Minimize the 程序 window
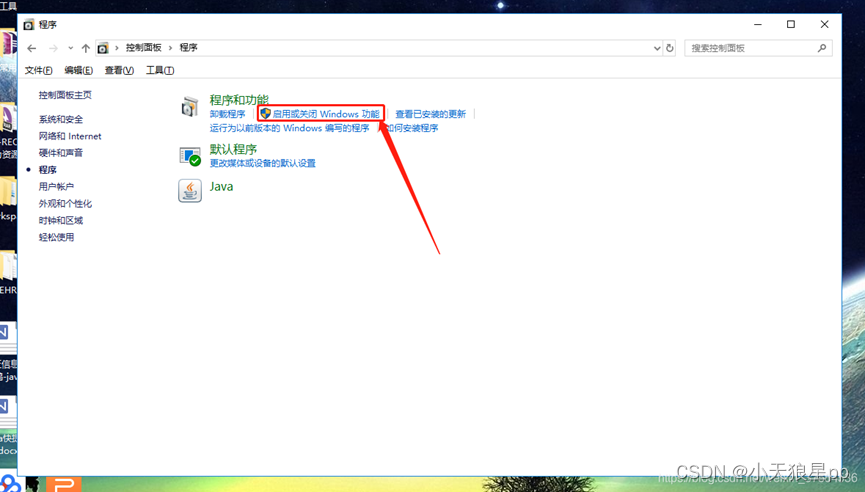This screenshot has height=492, width=865. (758, 24)
